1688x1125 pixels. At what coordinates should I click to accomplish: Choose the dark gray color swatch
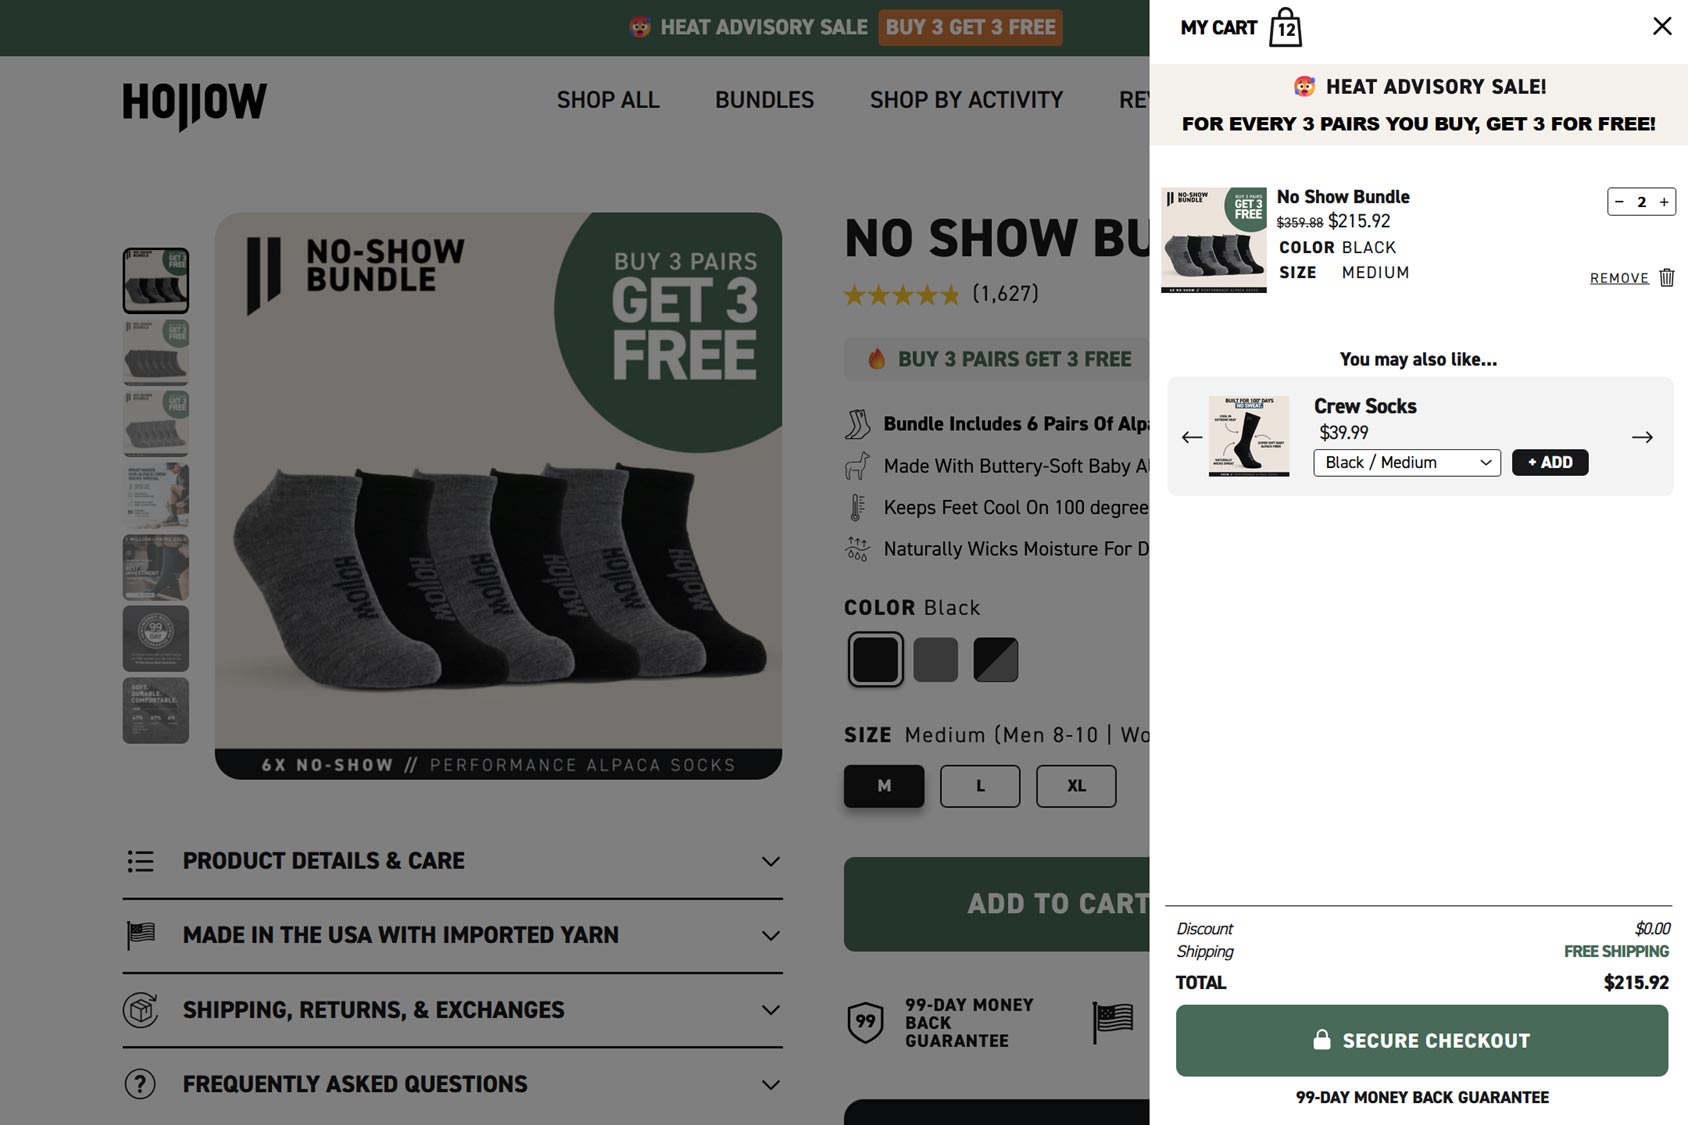[936, 659]
